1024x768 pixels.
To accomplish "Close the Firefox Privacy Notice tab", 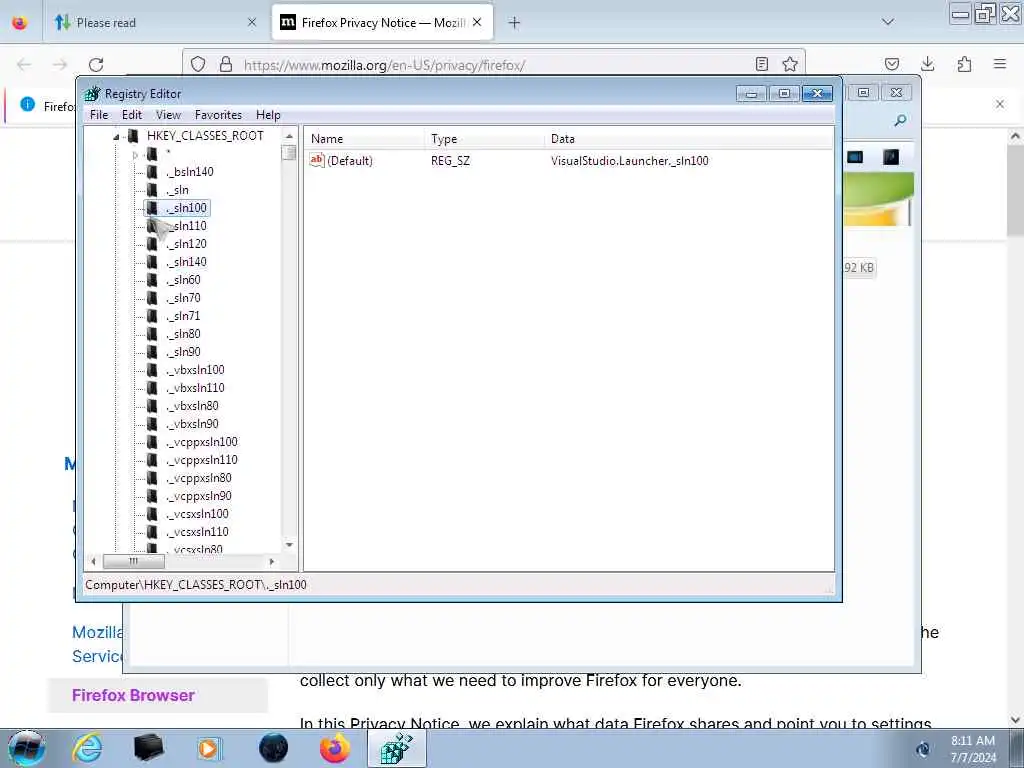I will (x=477, y=22).
